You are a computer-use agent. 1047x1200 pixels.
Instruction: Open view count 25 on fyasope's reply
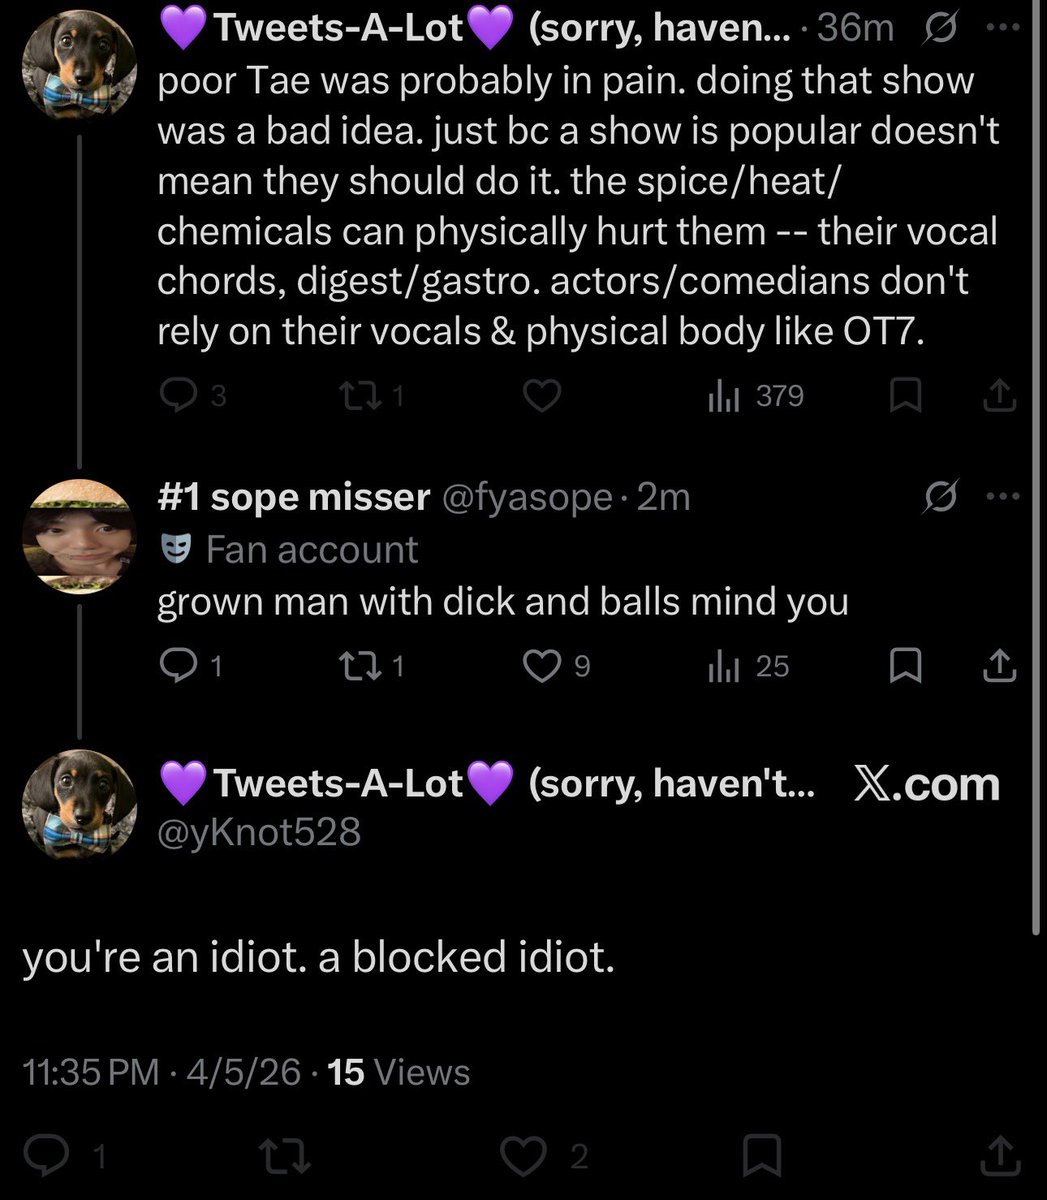[x=748, y=666]
